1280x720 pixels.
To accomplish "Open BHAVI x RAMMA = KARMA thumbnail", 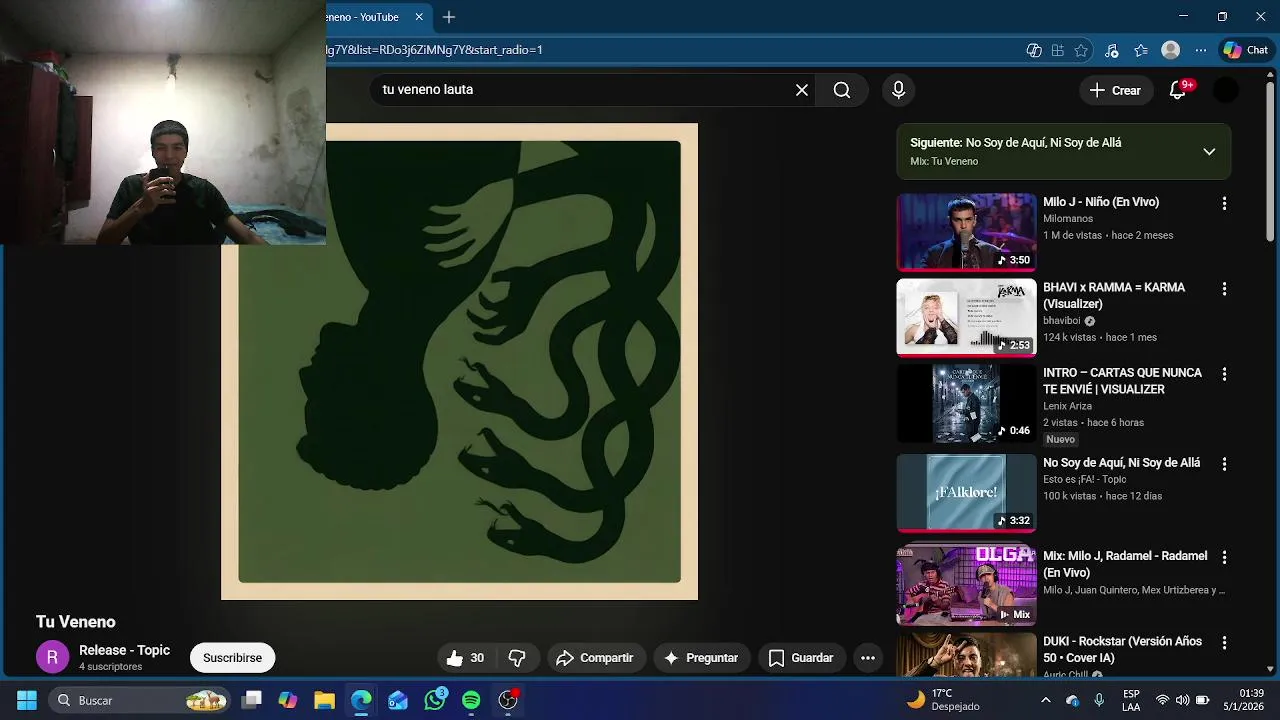I will 966,317.
